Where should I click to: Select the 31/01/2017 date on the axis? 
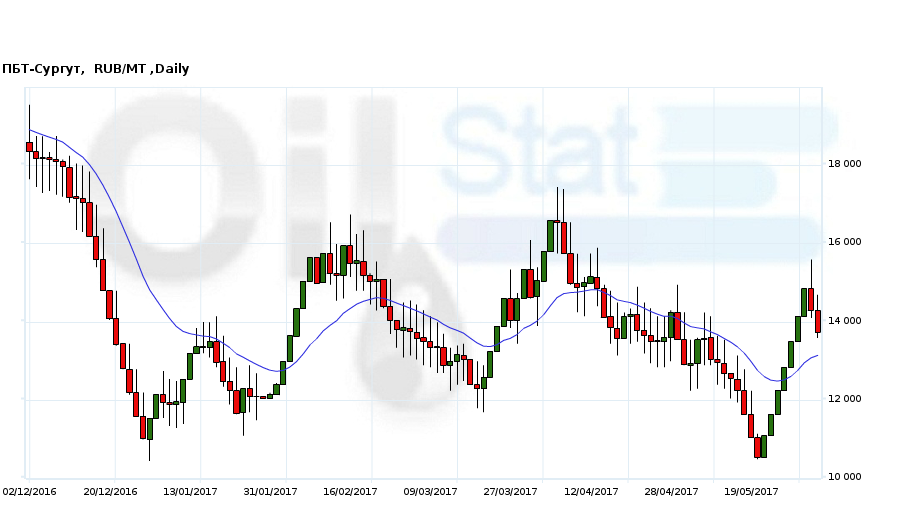pyautogui.click(x=270, y=491)
